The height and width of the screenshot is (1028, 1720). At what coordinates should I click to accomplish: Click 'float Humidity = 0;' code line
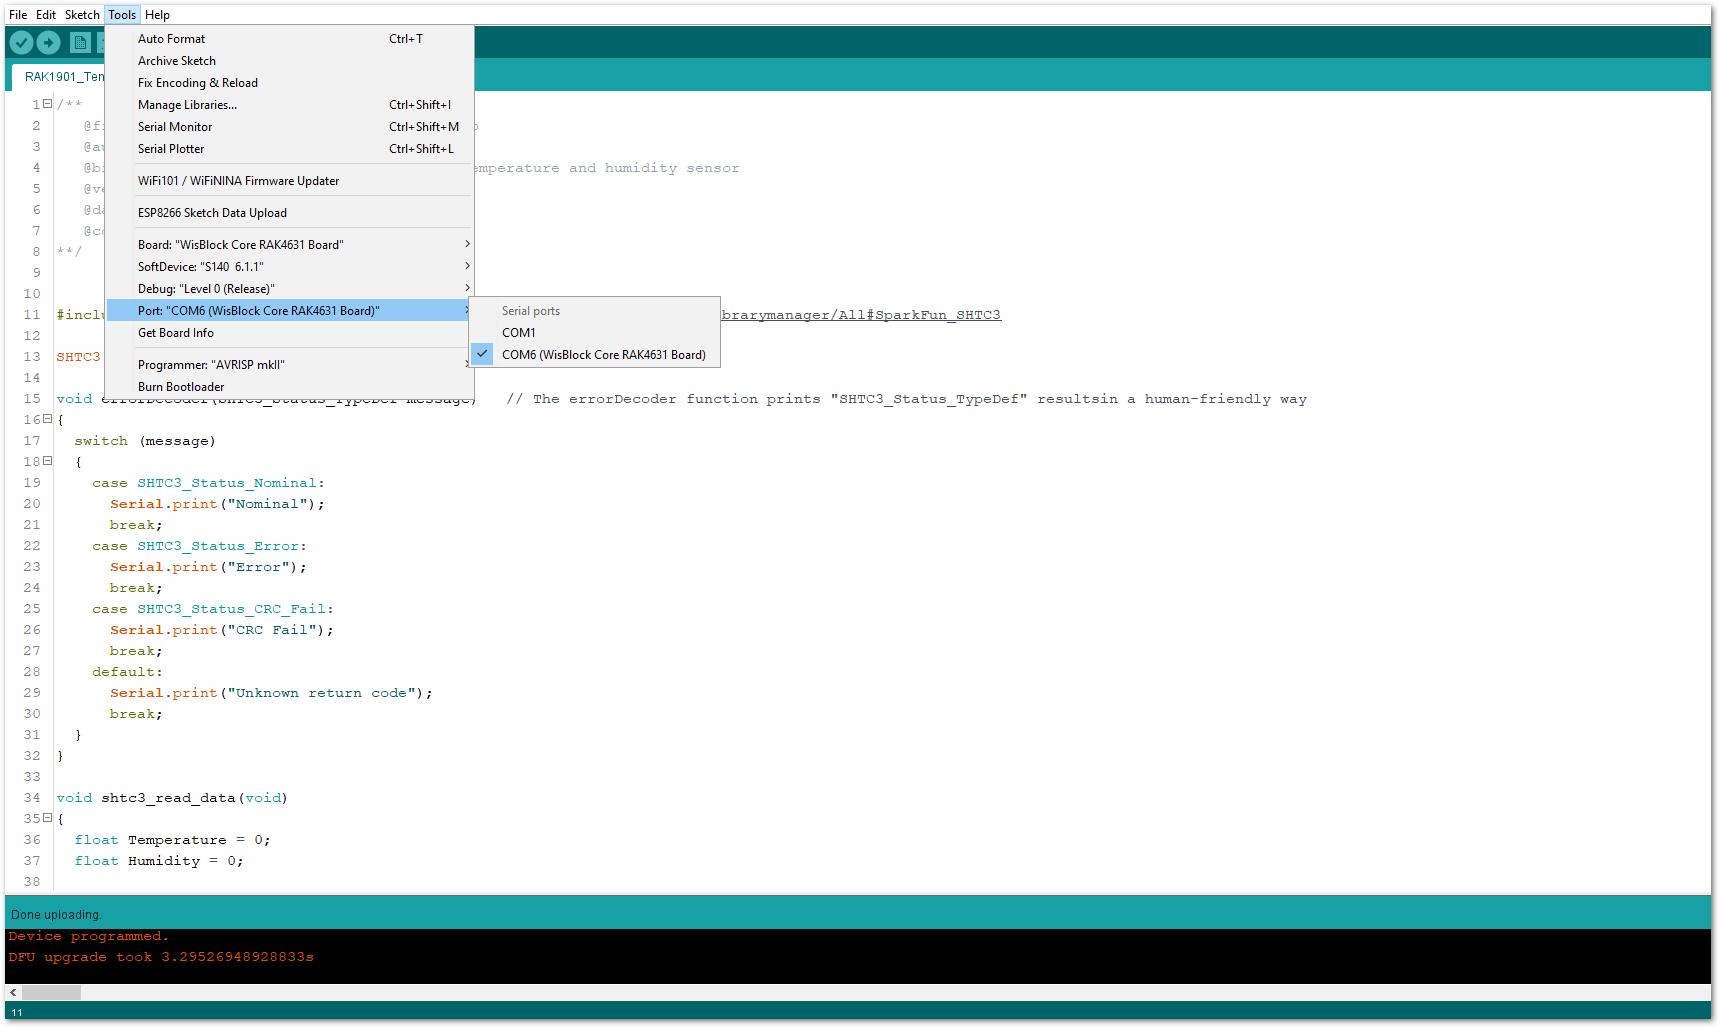coord(159,861)
